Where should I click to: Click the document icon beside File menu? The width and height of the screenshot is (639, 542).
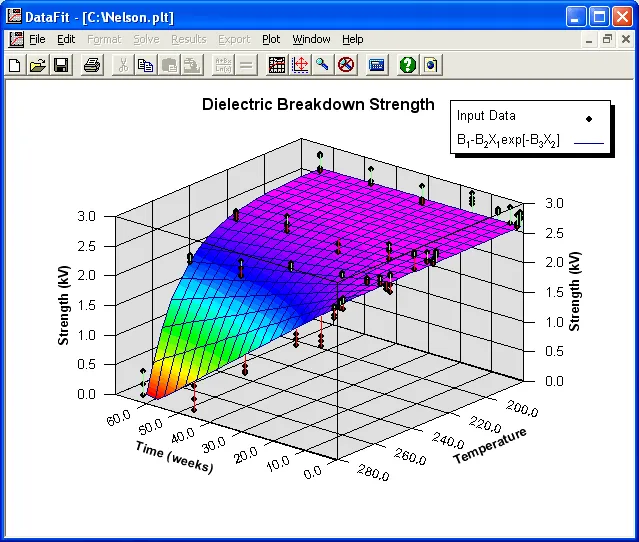16,40
